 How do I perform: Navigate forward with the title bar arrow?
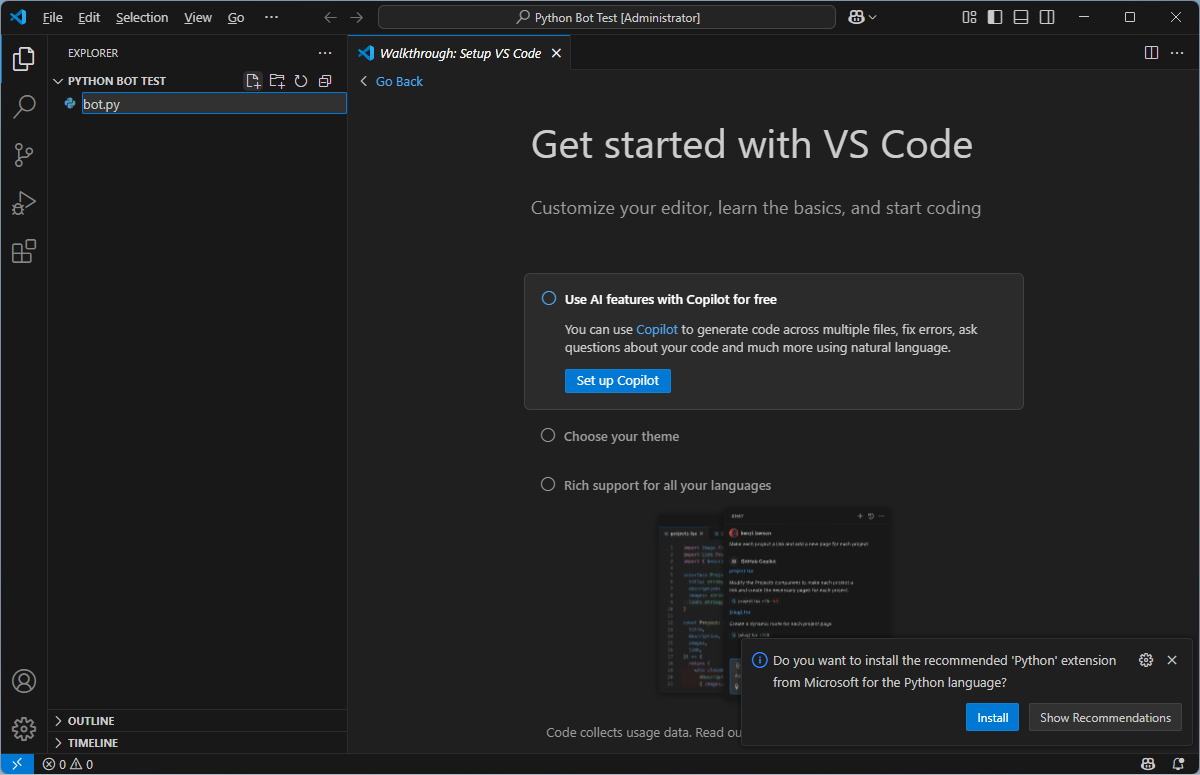[357, 17]
